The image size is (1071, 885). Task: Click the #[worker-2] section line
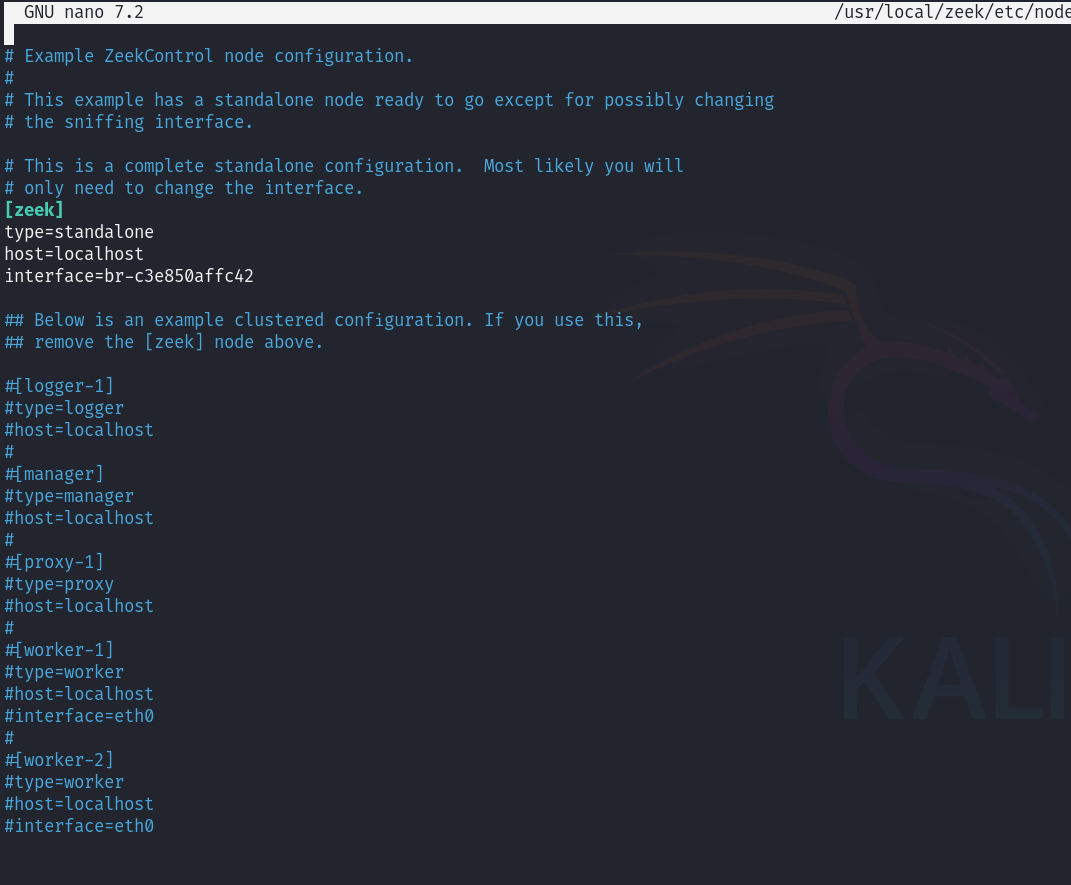(x=59, y=760)
